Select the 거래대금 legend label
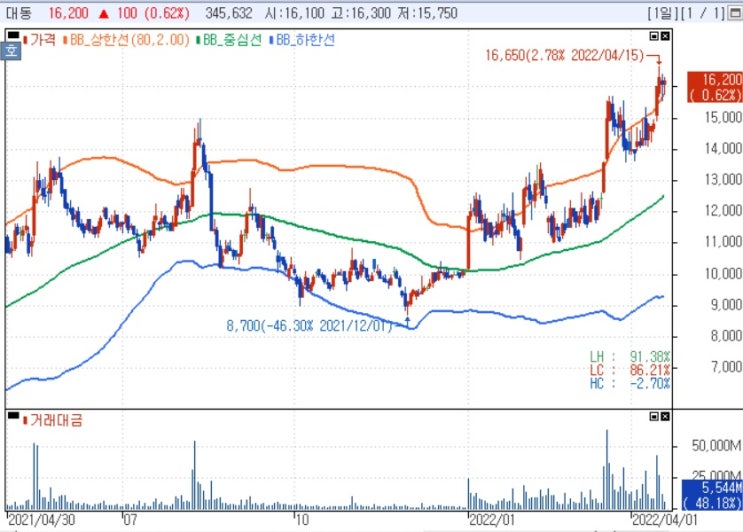 (56, 420)
